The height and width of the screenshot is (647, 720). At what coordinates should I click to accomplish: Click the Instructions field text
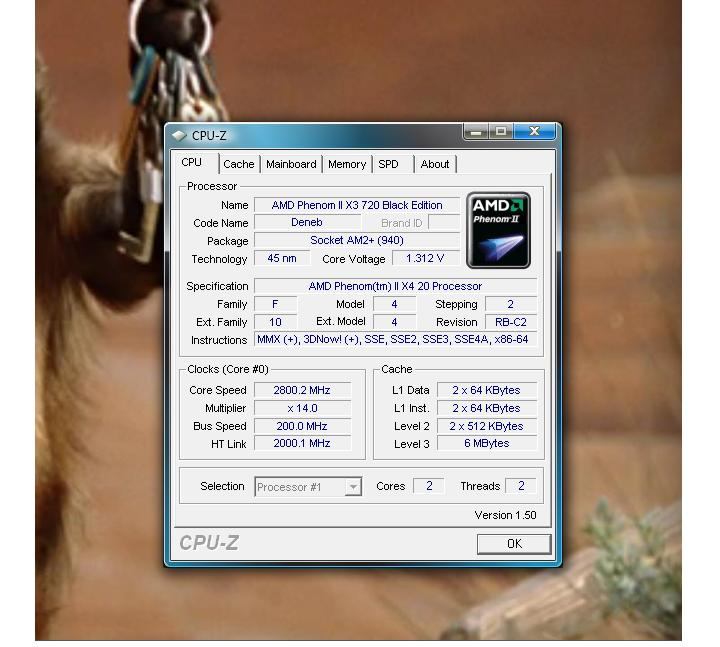(395, 339)
